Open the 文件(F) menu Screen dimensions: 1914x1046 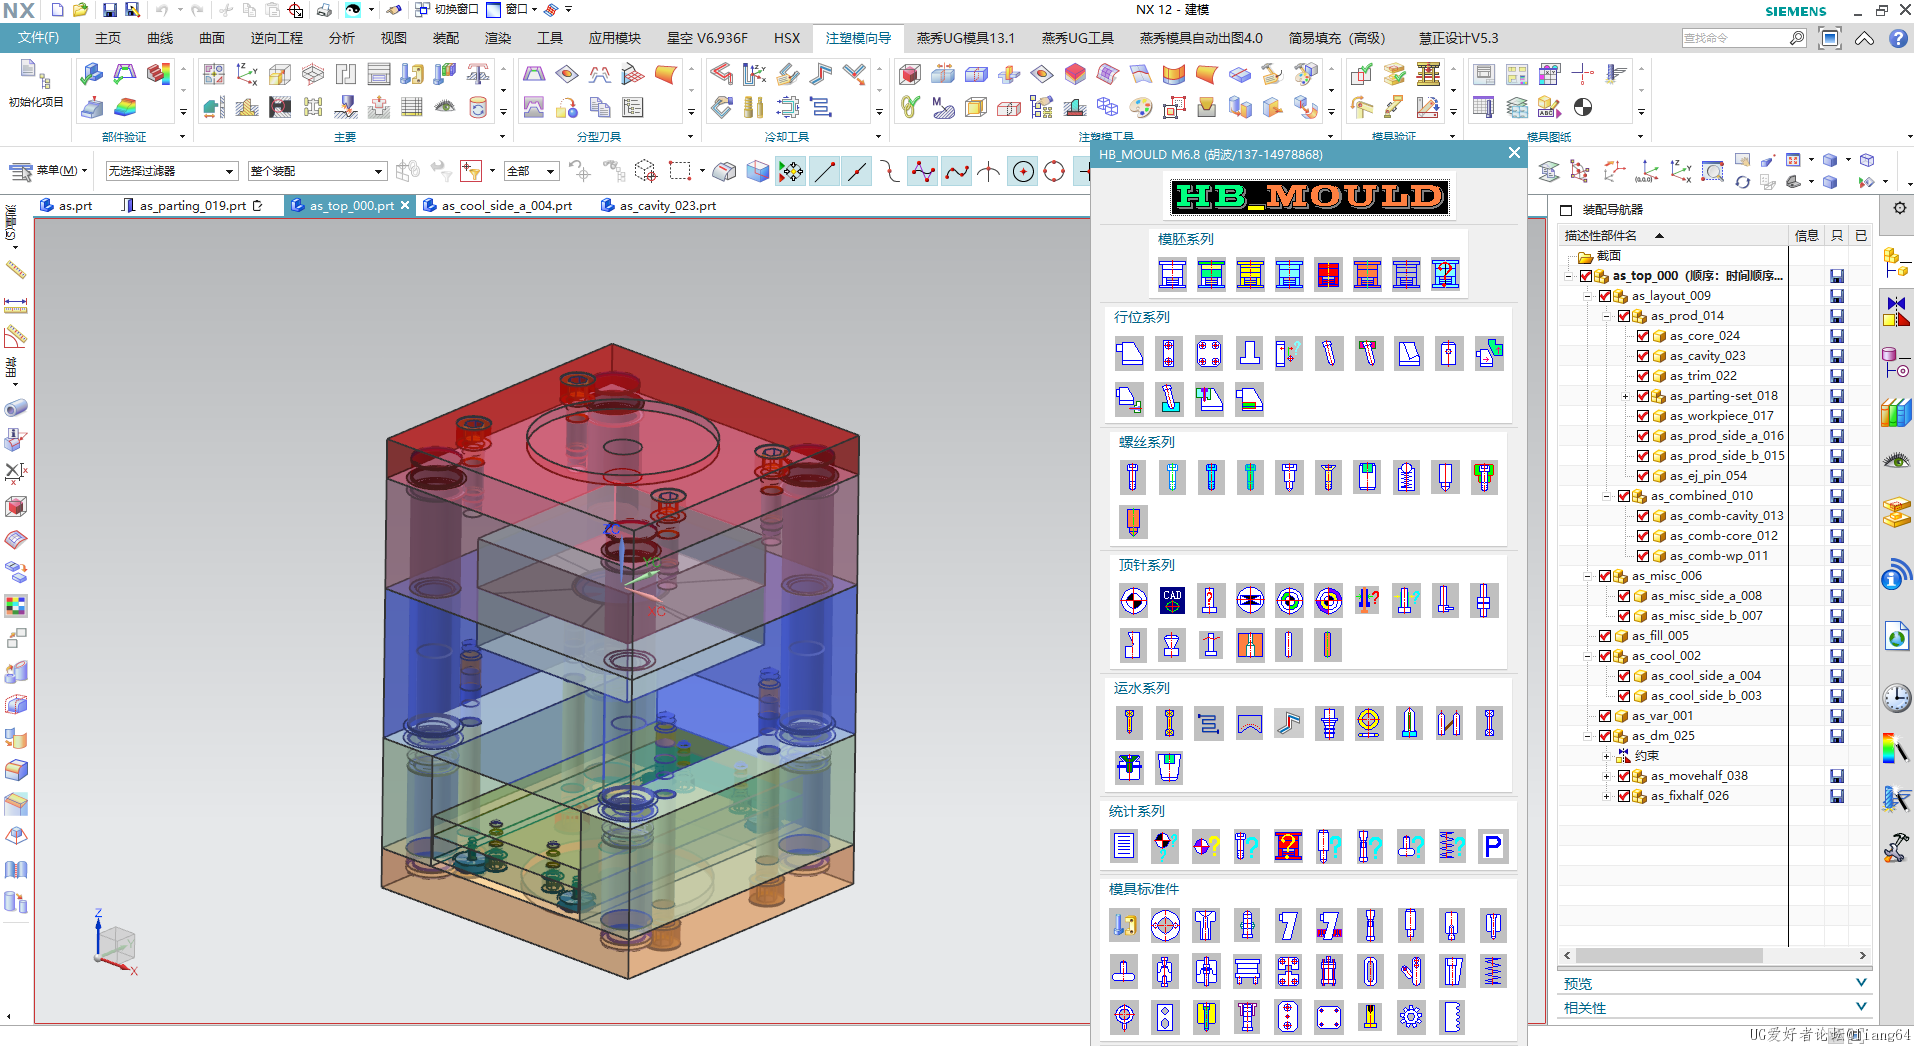pyautogui.click(x=39, y=38)
